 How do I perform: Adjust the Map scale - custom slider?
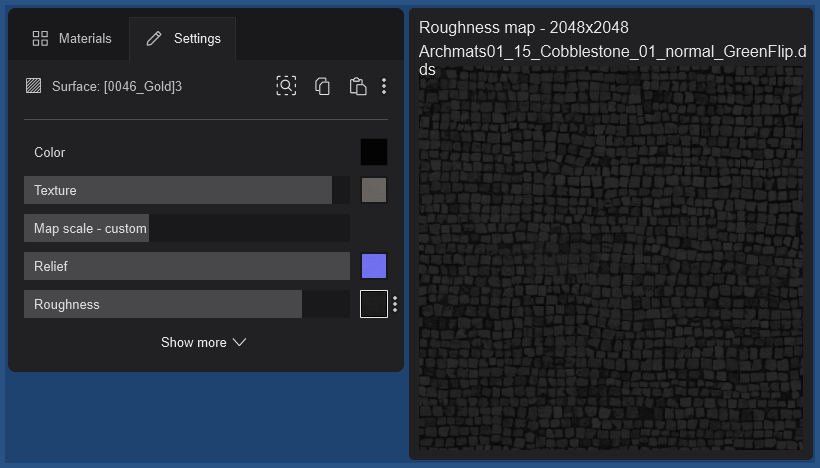click(x=187, y=229)
